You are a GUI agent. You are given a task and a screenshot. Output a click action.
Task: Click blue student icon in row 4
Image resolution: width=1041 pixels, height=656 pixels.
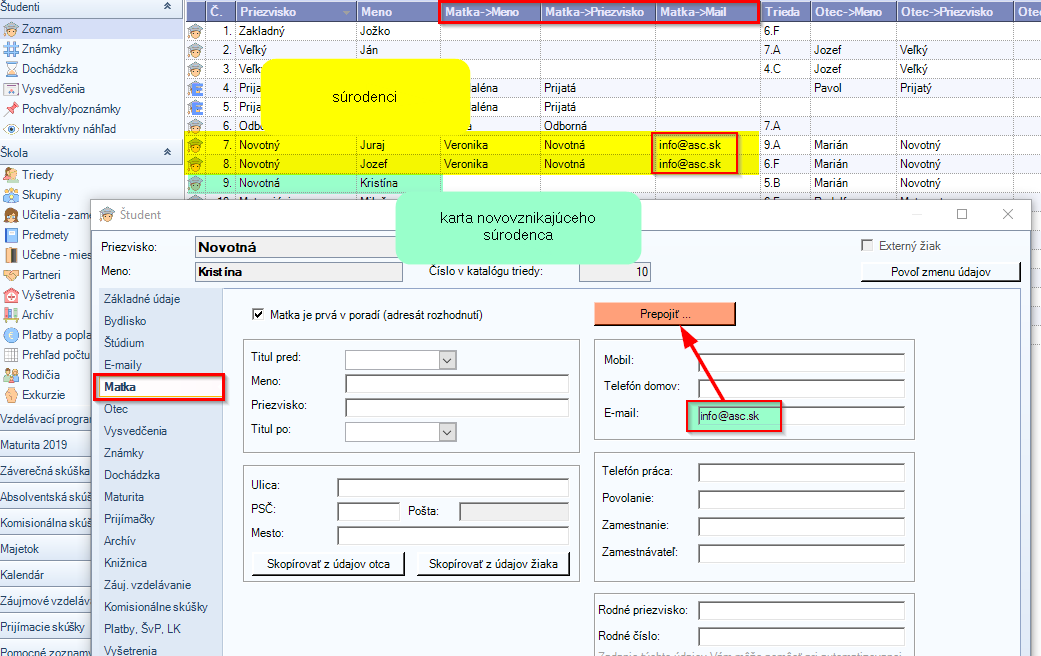(195, 88)
